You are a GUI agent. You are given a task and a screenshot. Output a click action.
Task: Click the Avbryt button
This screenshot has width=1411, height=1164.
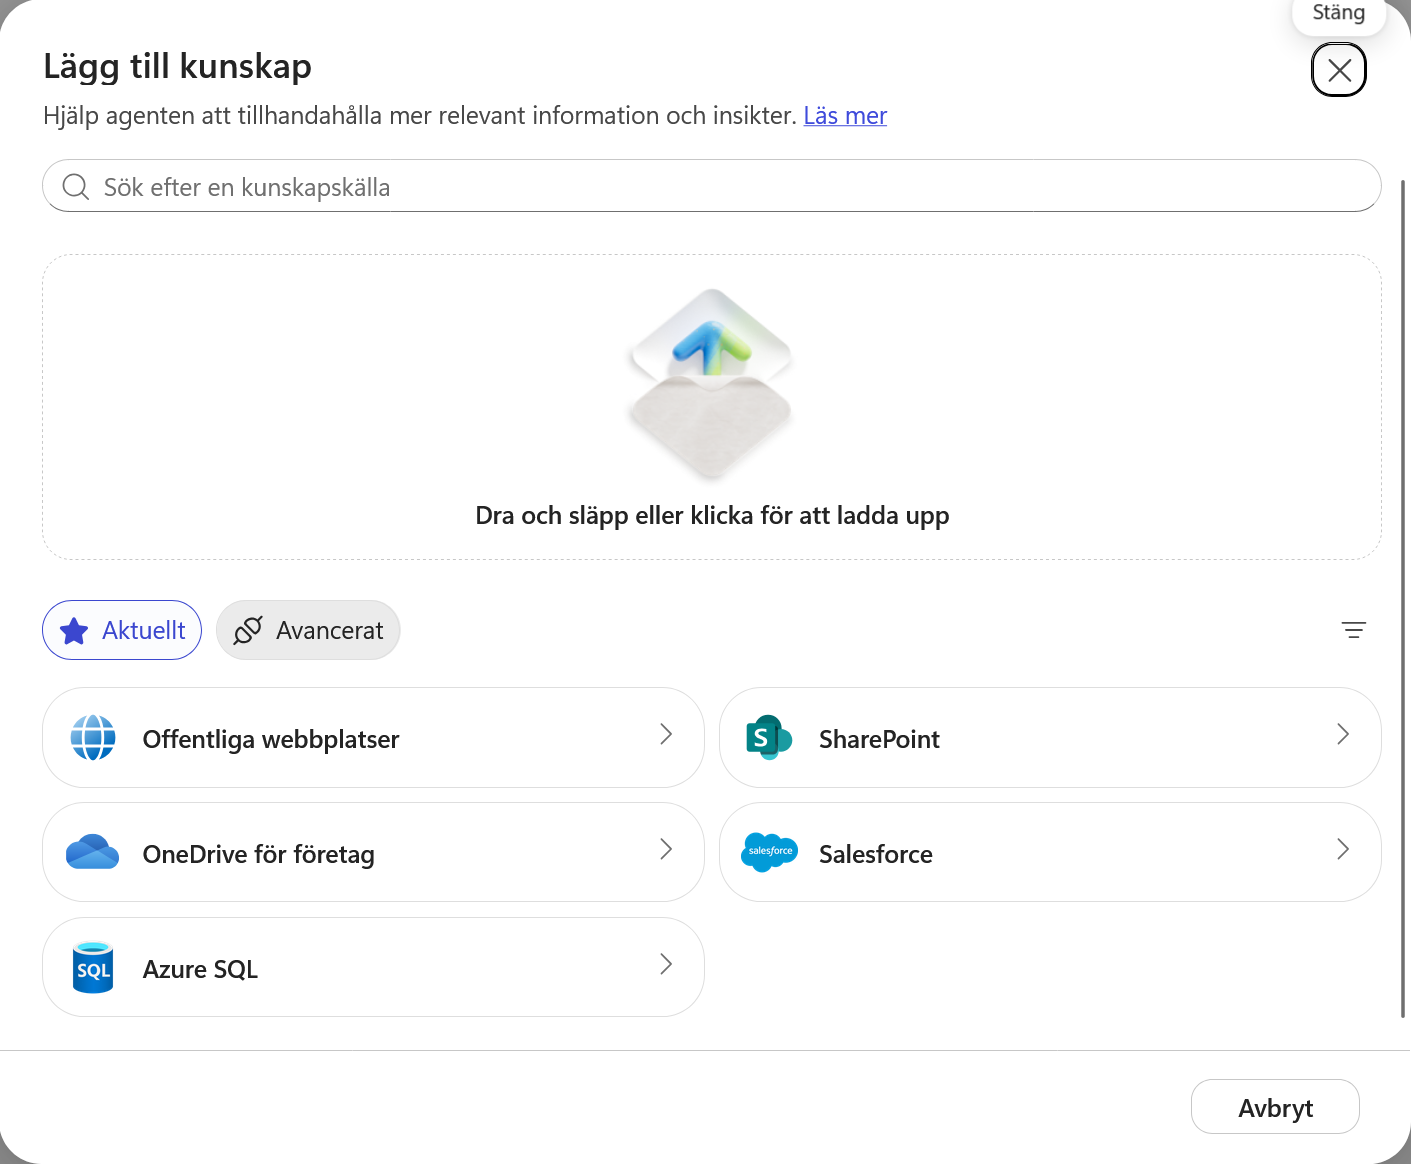(x=1275, y=1107)
